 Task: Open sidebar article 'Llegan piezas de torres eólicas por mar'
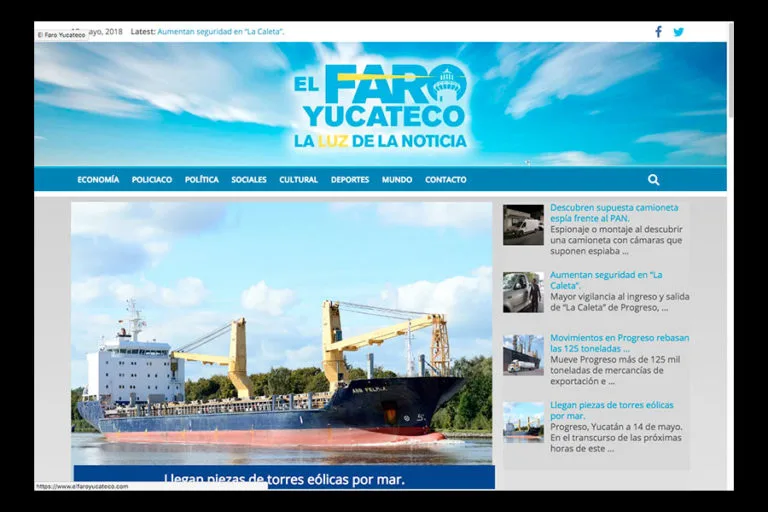click(x=611, y=410)
